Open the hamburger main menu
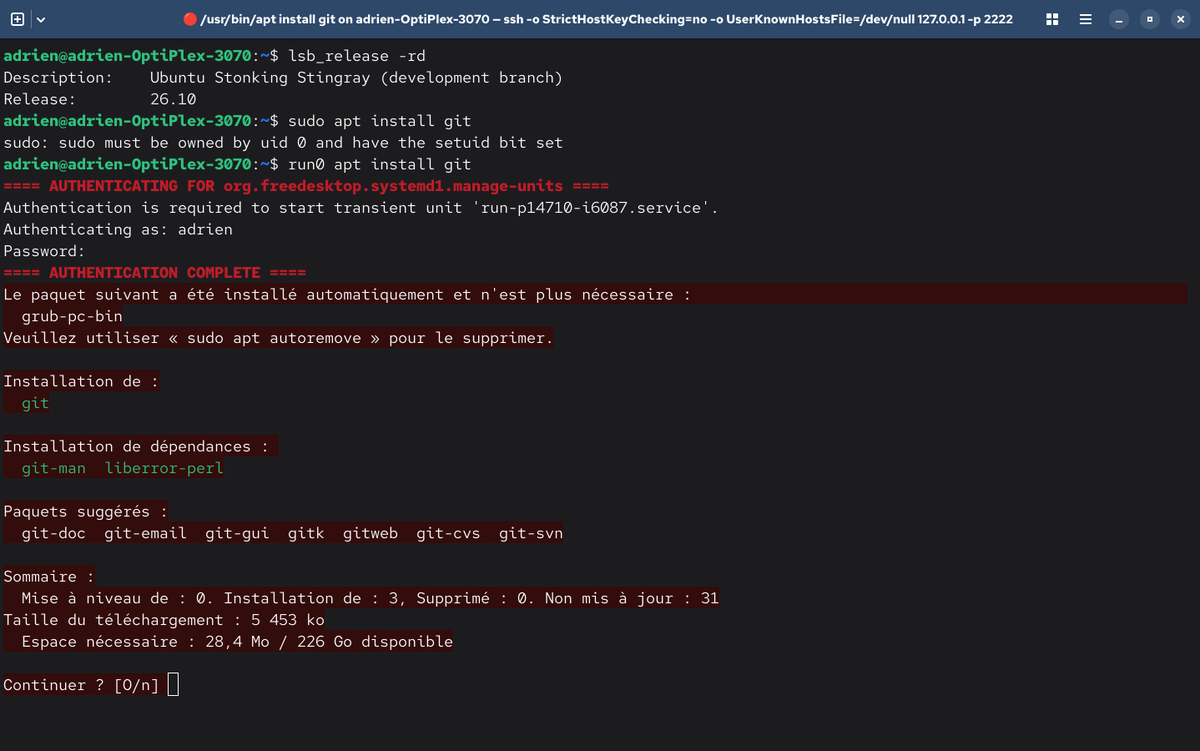The width and height of the screenshot is (1200, 751). click(x=1085, y=19)
